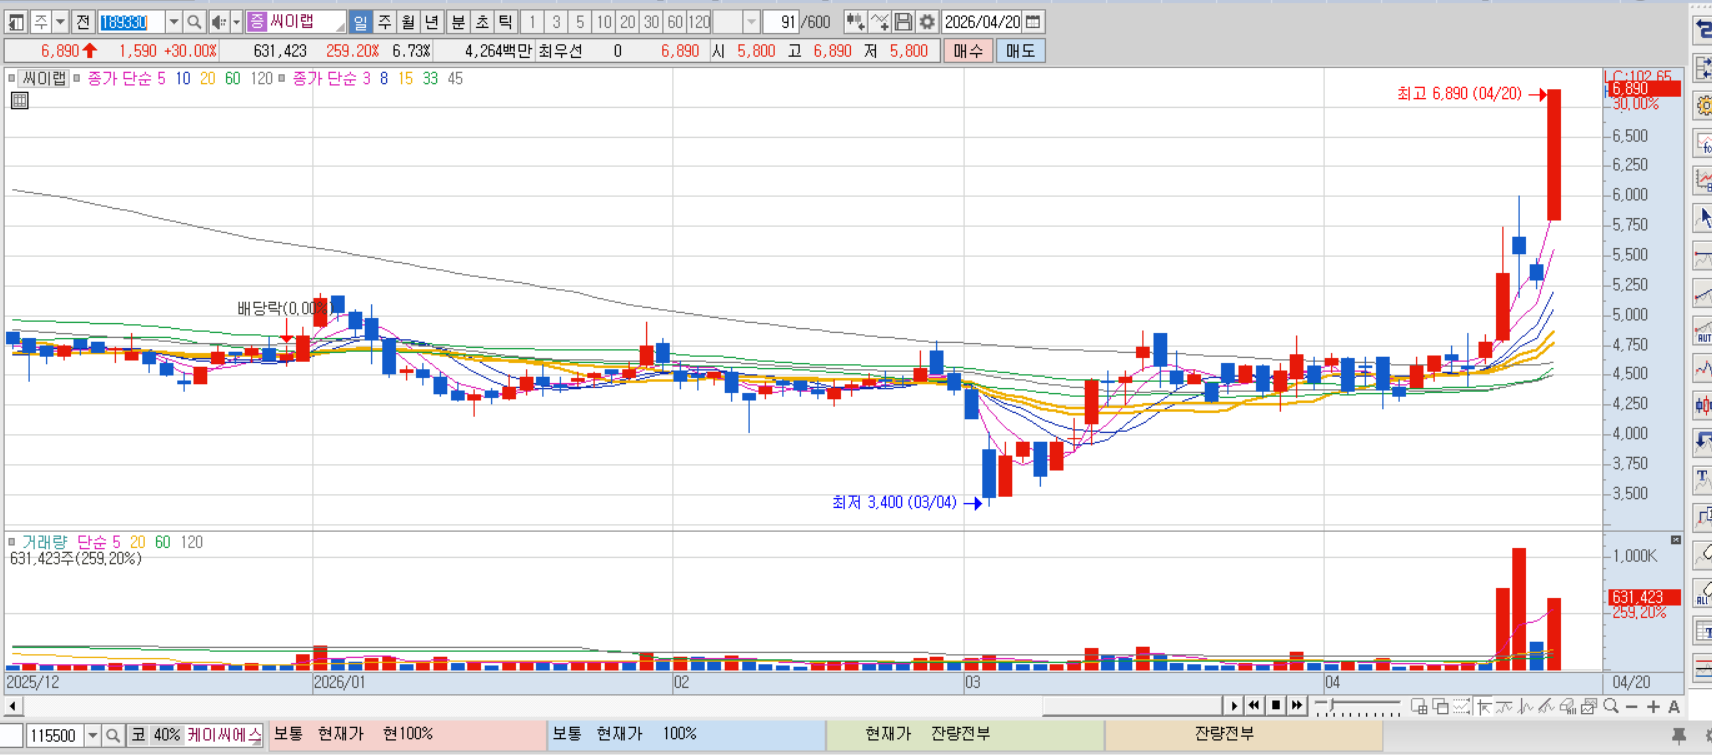
Task: Stop the chart replay
Action: 1276,706
